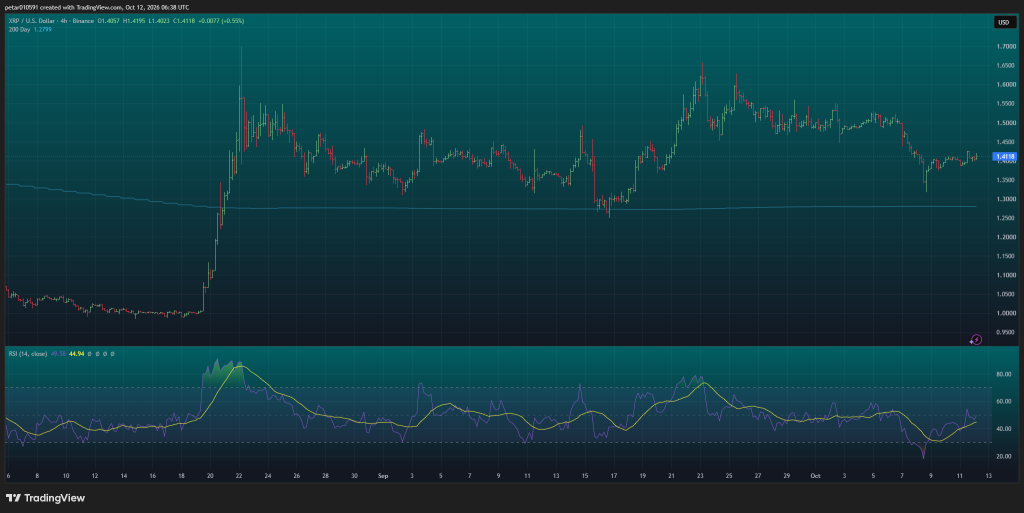This screenshot has height=513, width=1024.
Task: Click the change value +0.0077 (+0.55%)
Action: click(223, 21)
